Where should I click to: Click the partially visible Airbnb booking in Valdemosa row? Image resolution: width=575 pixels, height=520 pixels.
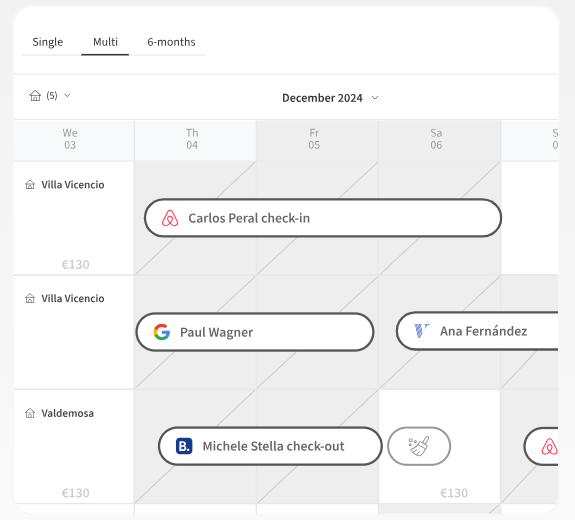tap(542, 446)
